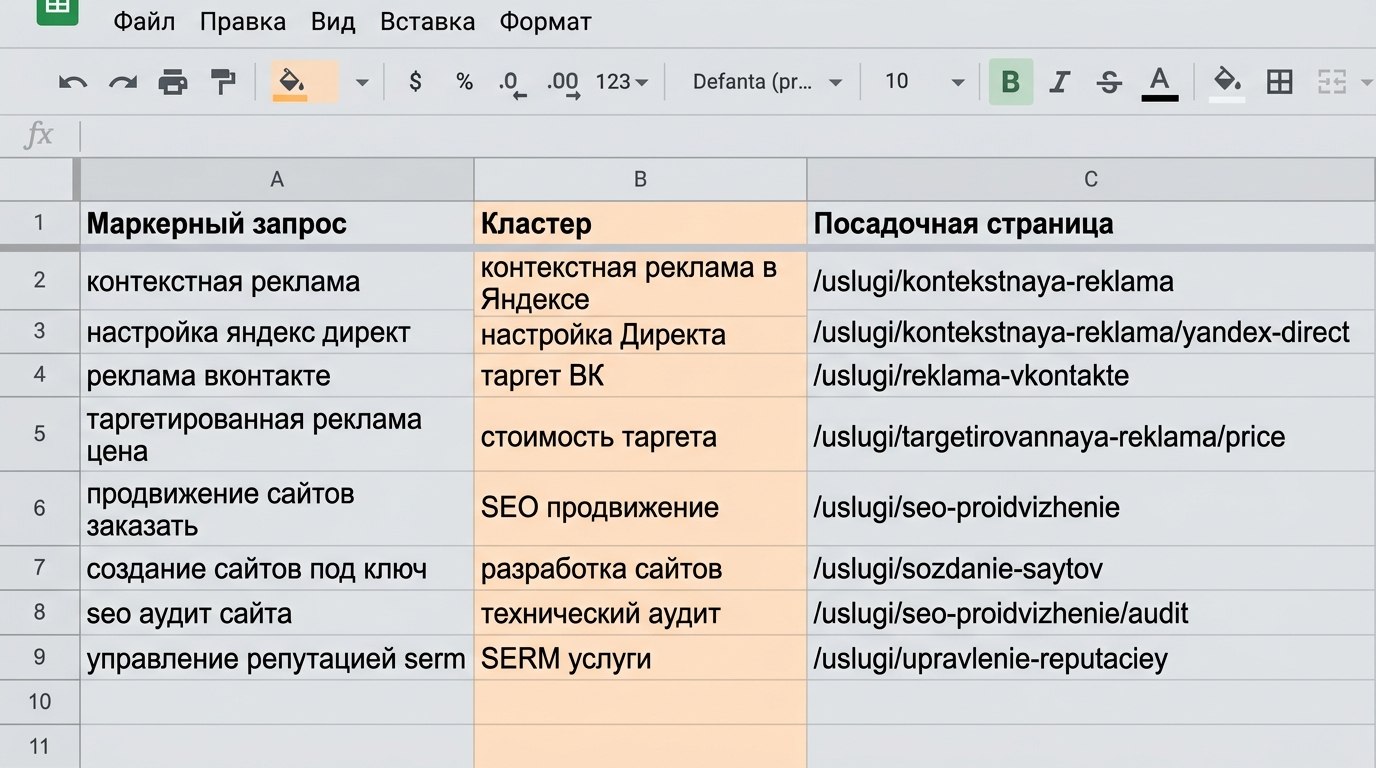The height and width of the screenshot is (768, 1376).
Task: Select cell 'создание сайтов под ключ'
Action: coord(277,569)
